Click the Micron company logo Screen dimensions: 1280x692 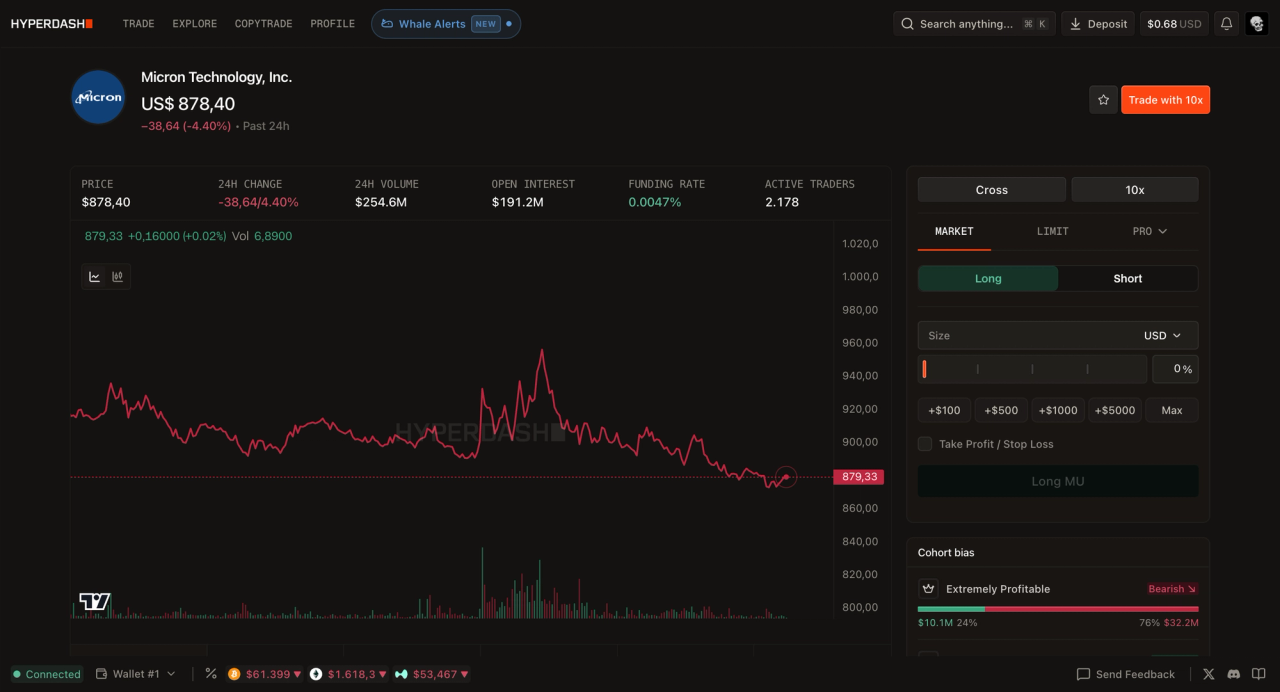(x=98, y=97)
